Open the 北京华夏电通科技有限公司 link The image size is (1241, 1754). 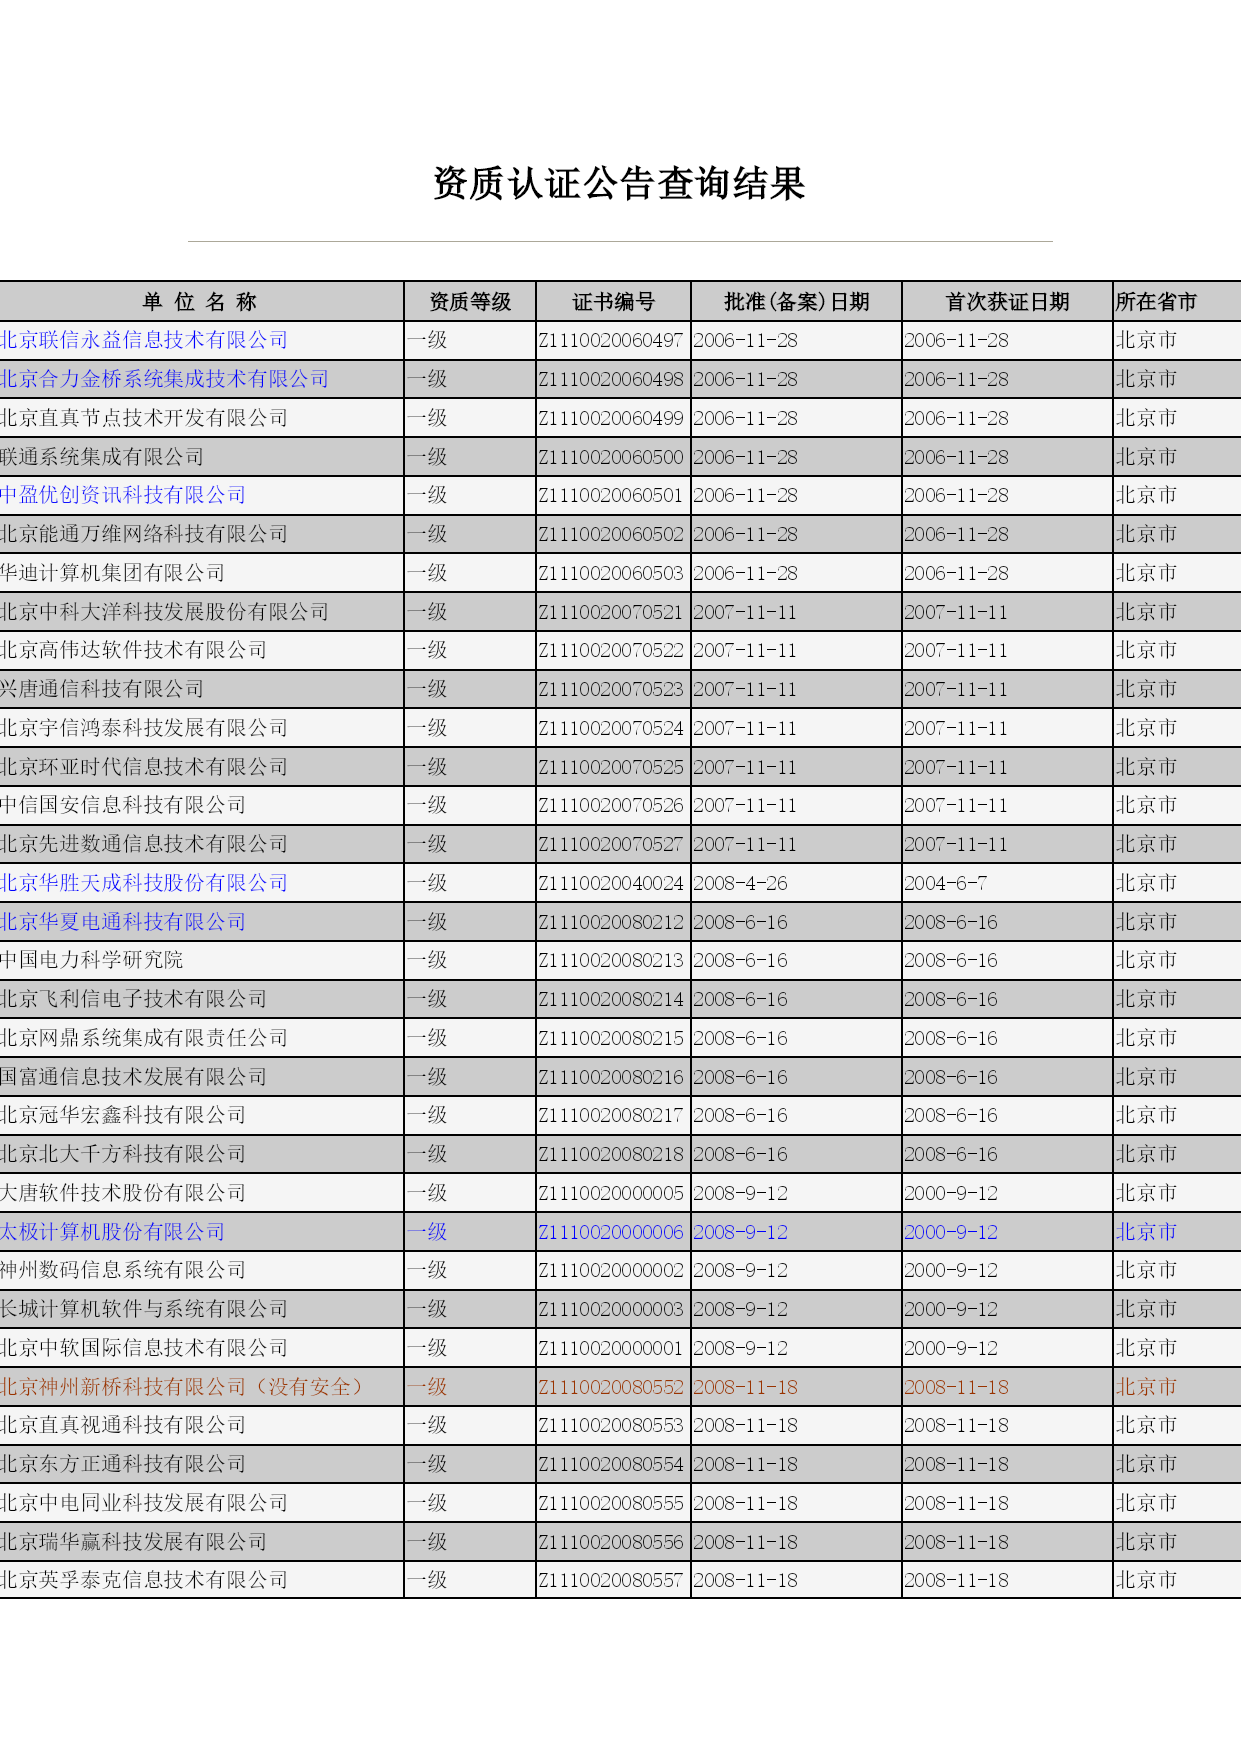pos(123,922)
